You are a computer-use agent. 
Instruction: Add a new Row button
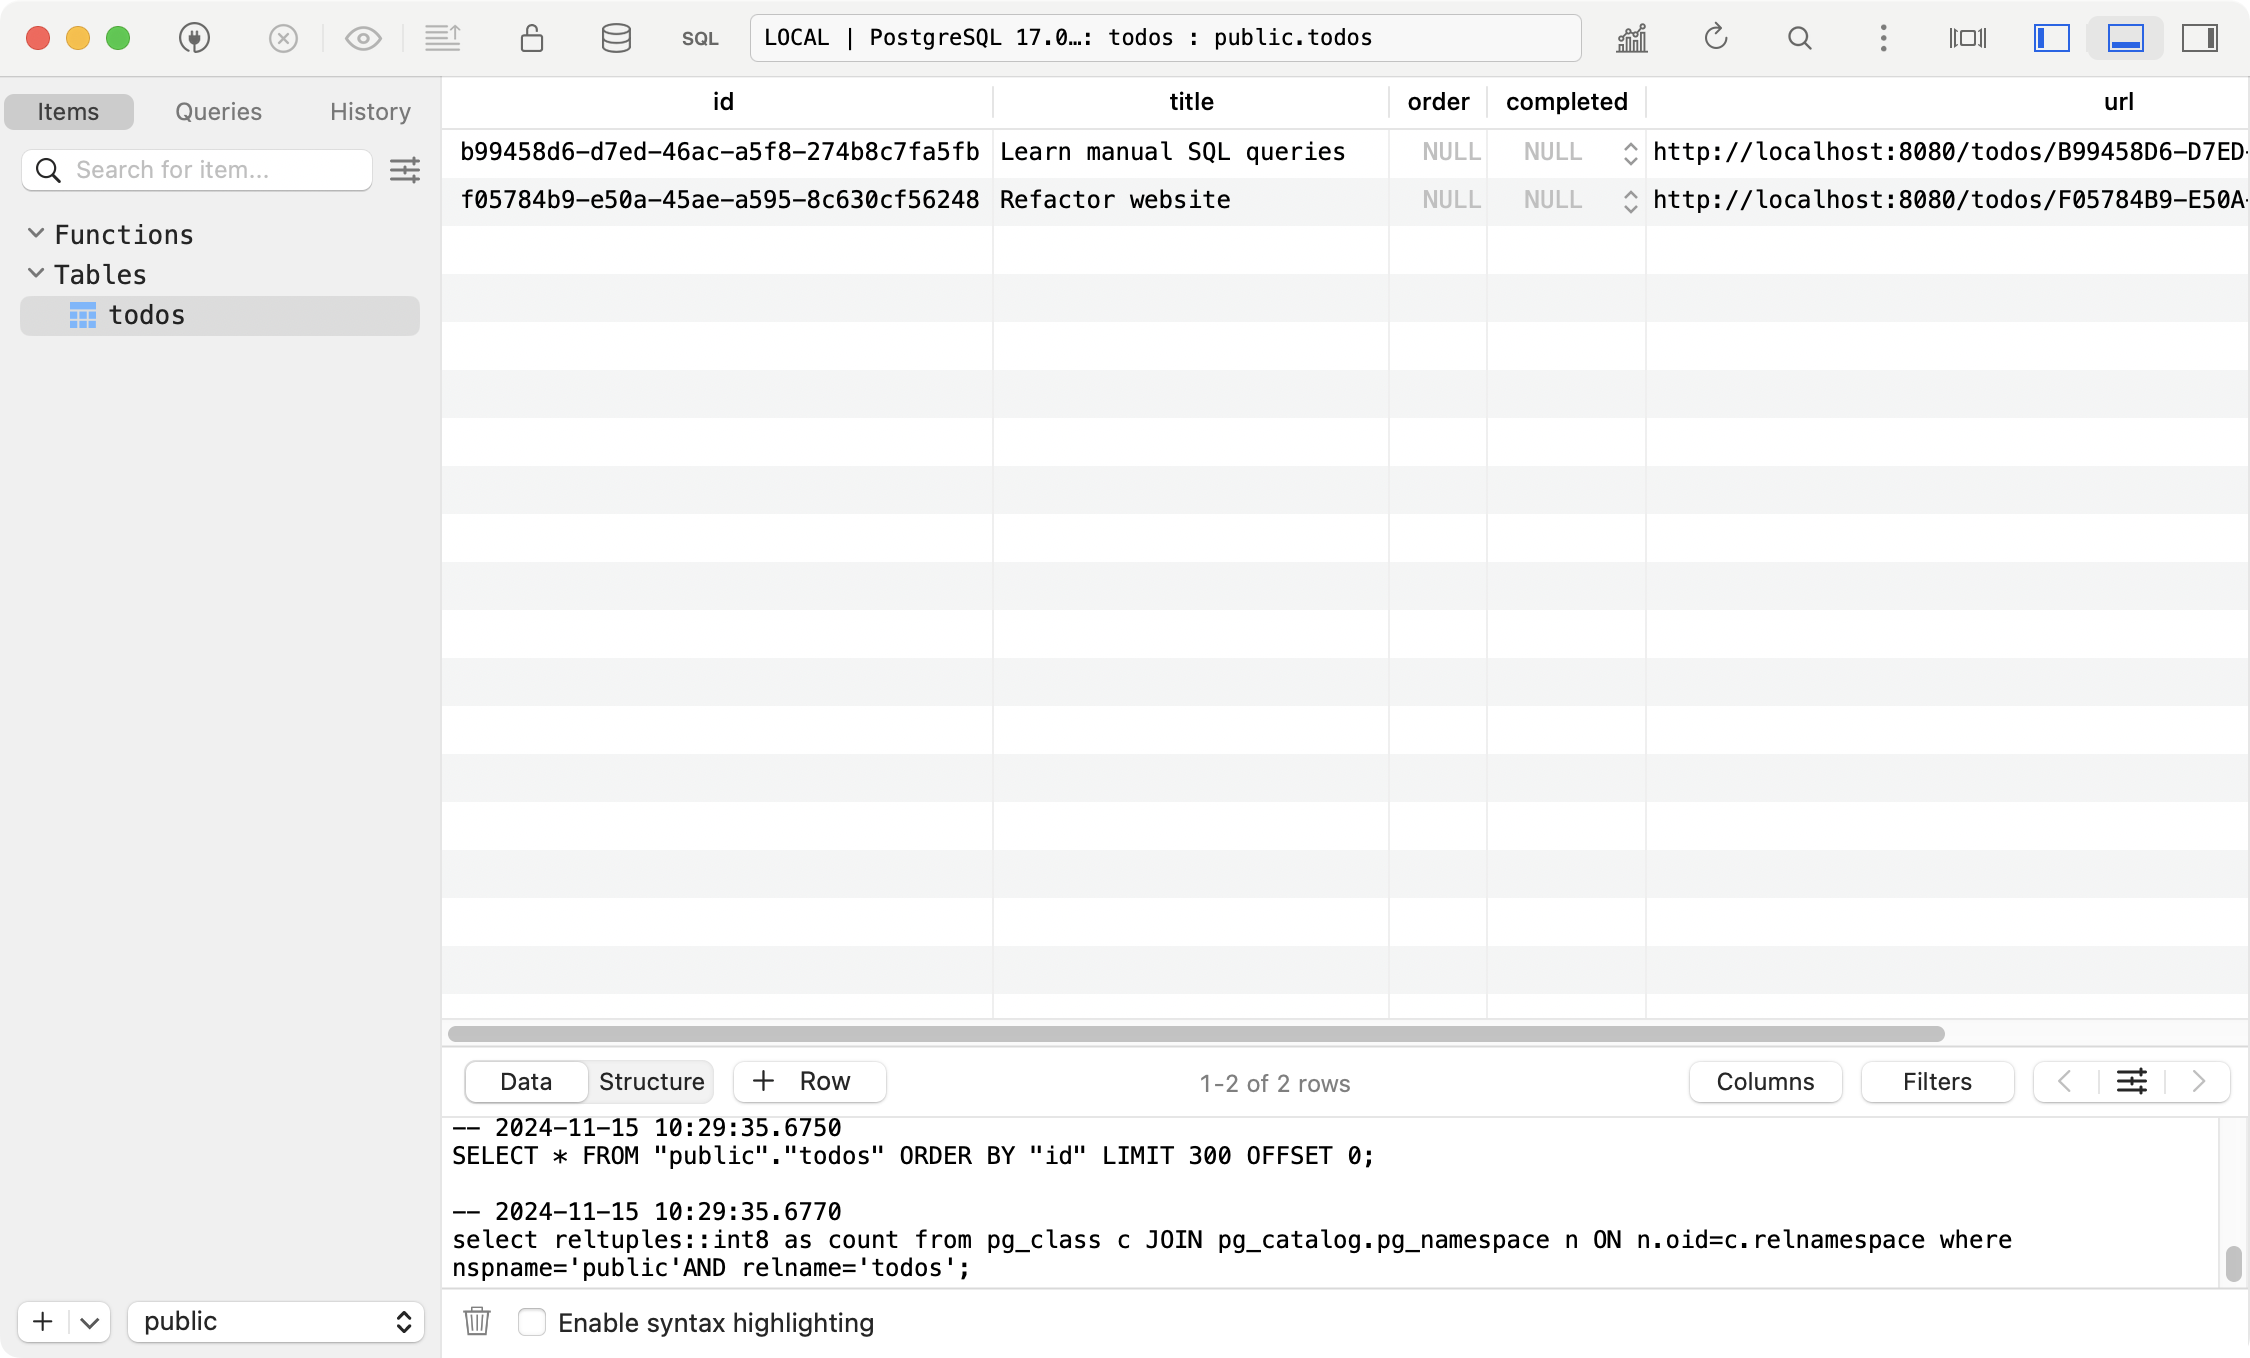coord(809,1081)
